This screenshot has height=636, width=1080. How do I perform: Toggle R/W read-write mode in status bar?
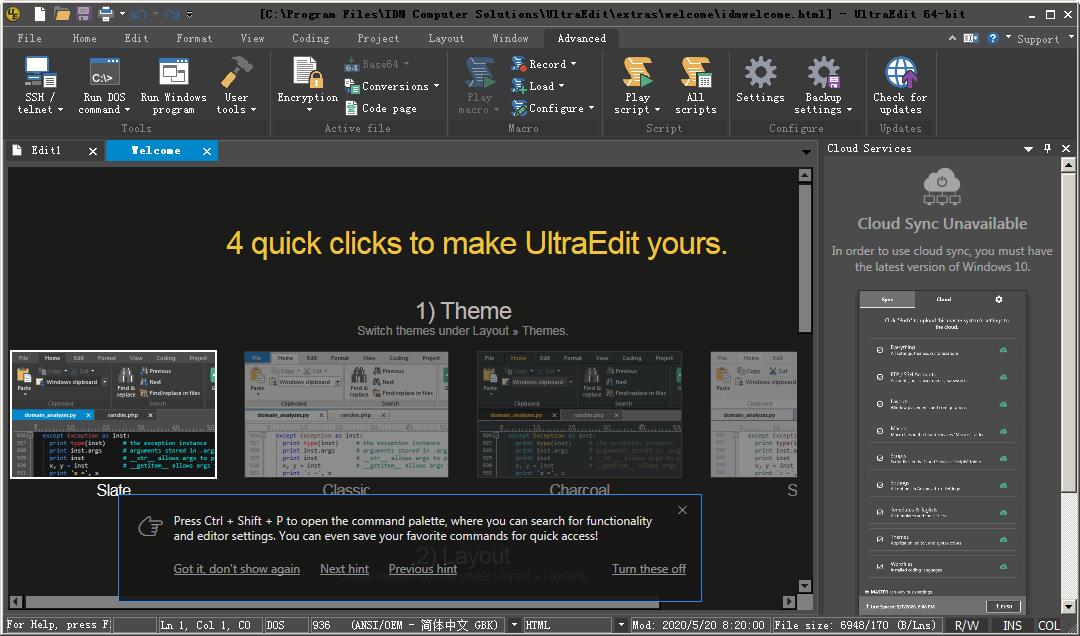[966, 625]
